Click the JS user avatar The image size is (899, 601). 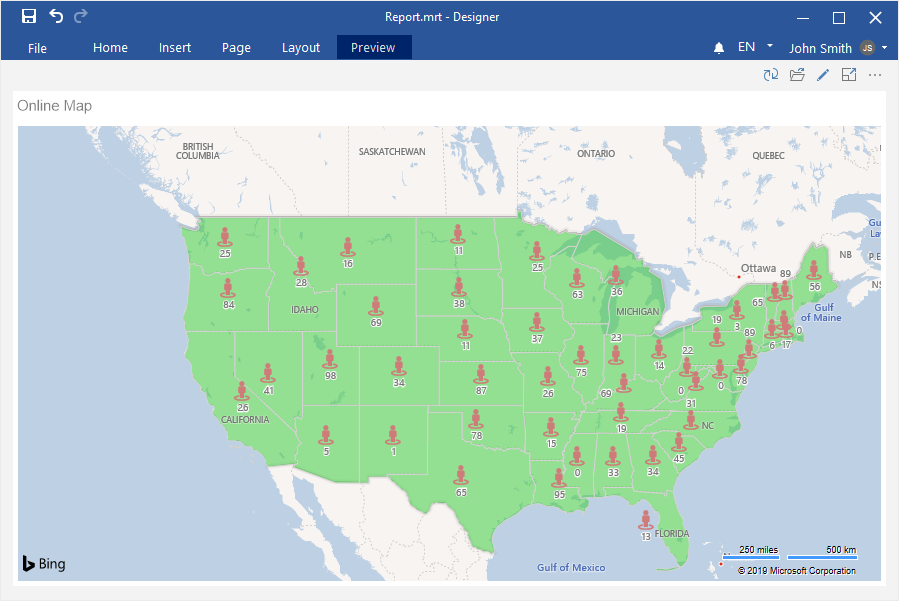[867, 48]
